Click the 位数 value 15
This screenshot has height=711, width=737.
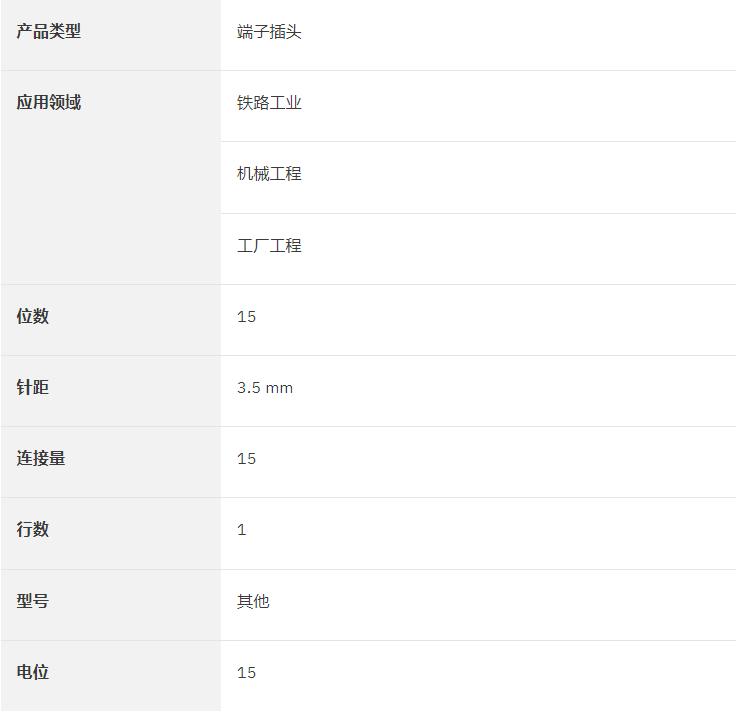246,317
